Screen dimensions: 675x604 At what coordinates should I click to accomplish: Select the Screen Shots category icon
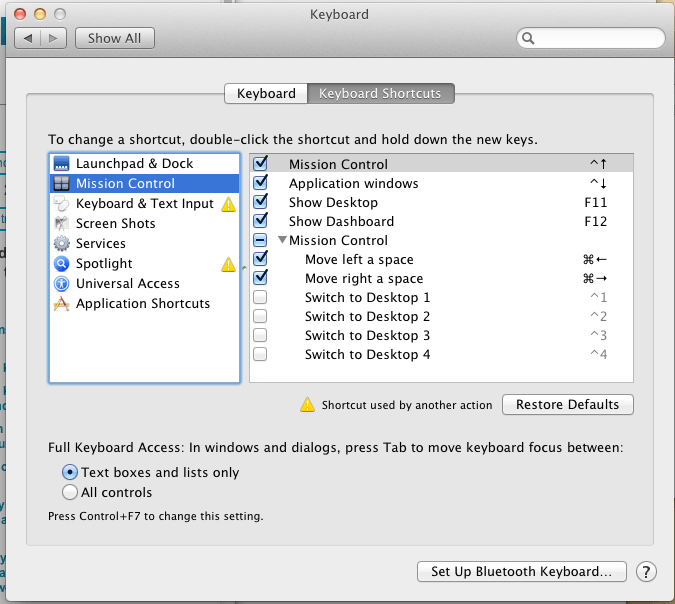[x=61, y=224]
